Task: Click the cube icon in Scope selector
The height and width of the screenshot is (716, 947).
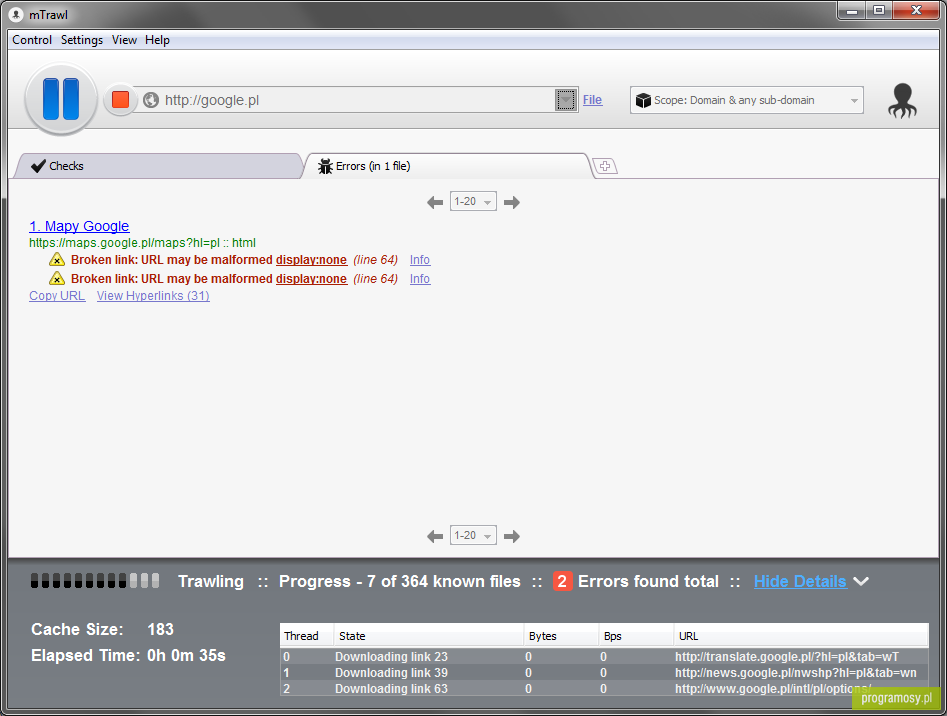Action: click(643, 100)
